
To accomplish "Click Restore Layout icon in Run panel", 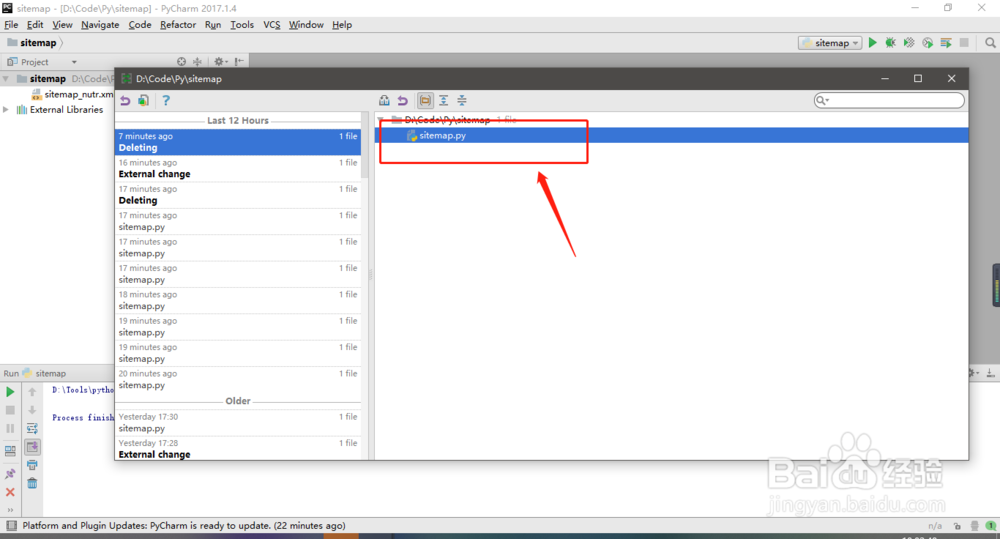I will [x=10, y=451].
